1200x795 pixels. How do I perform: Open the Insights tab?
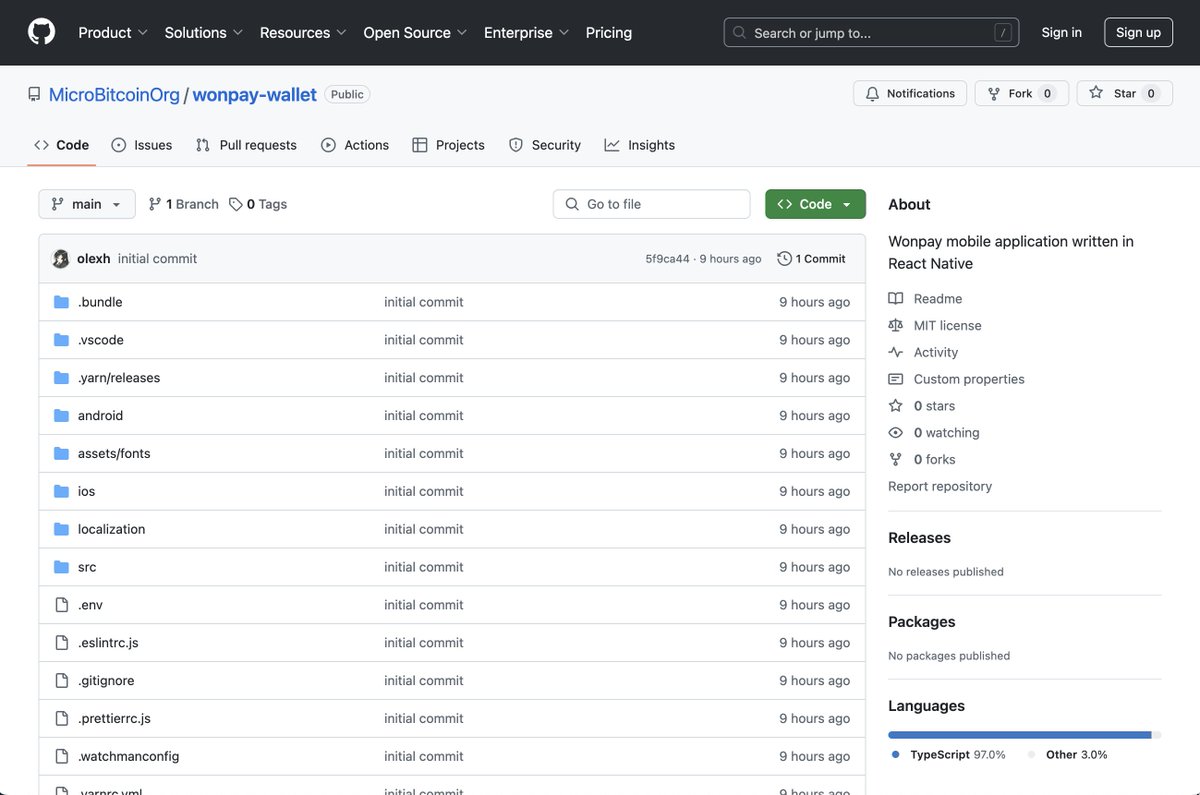pos(640,145)
